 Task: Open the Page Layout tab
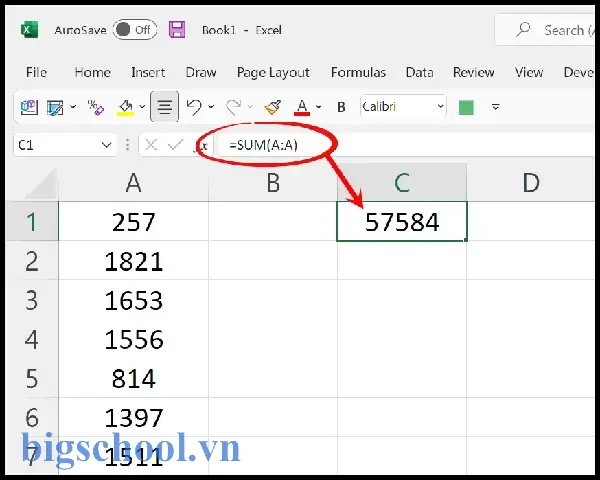(273, 72)
